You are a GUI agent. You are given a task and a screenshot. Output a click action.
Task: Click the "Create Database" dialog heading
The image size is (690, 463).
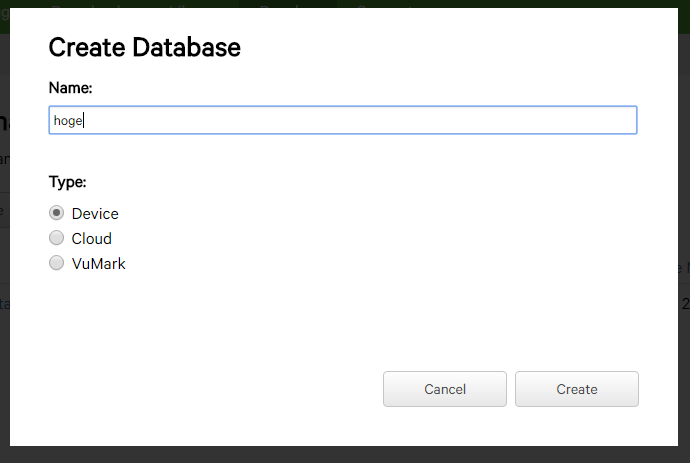pyautogui.click(x=144, y=46)
